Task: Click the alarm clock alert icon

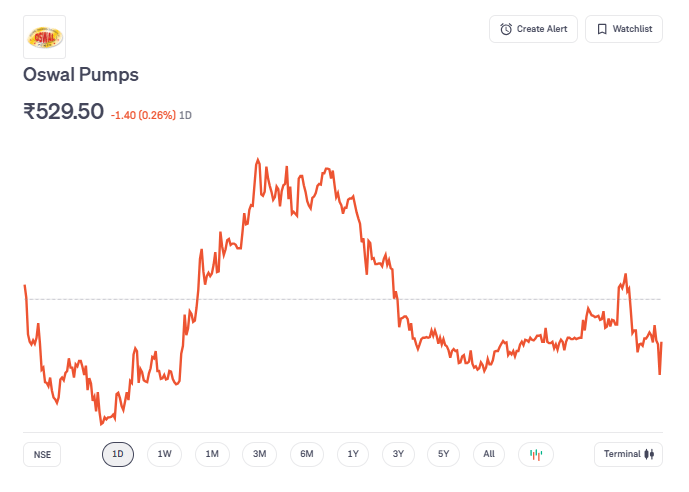Action: 506,29
